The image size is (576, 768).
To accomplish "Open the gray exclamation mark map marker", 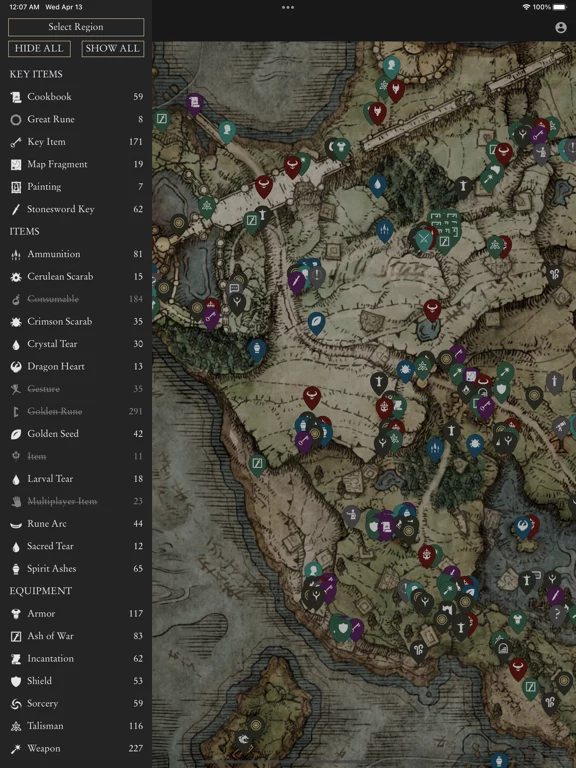I will click(317, 275).
